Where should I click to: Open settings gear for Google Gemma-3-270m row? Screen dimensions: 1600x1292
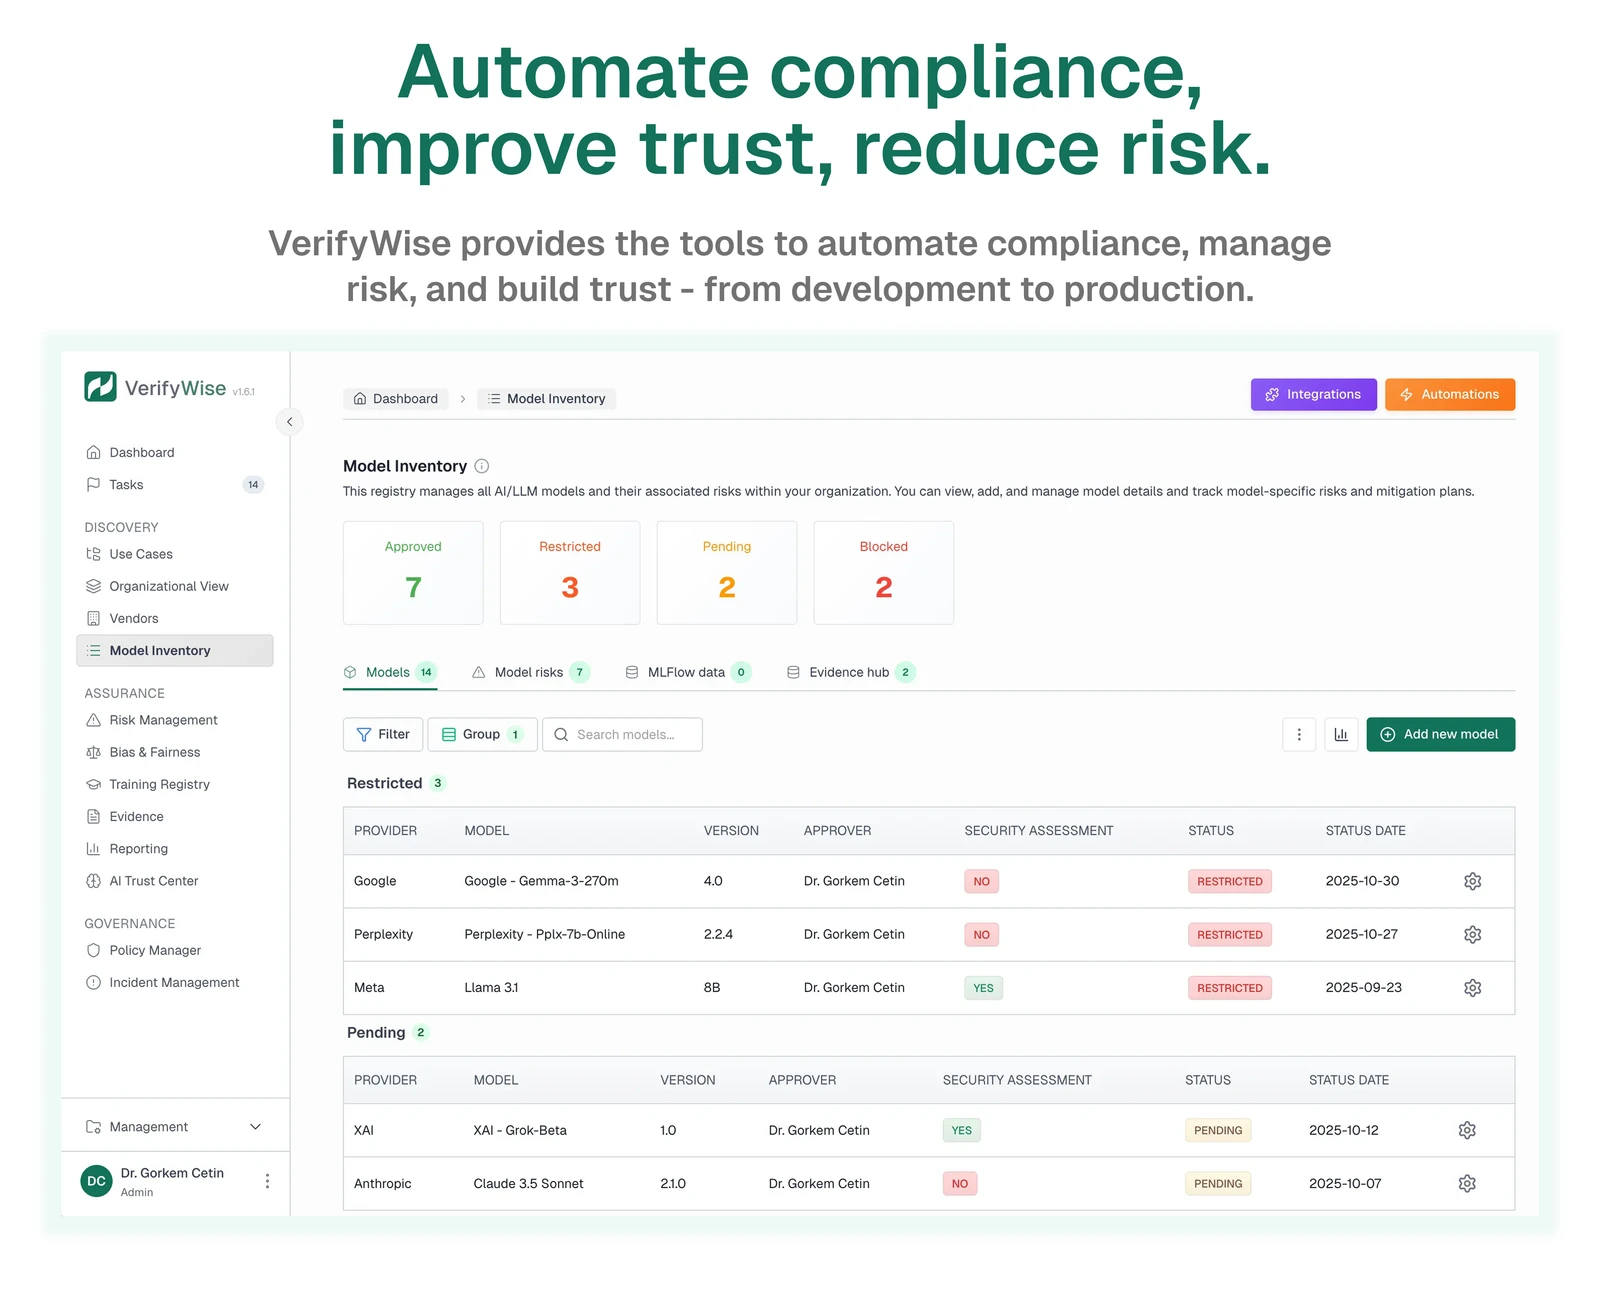click(x=1472, y=881)
